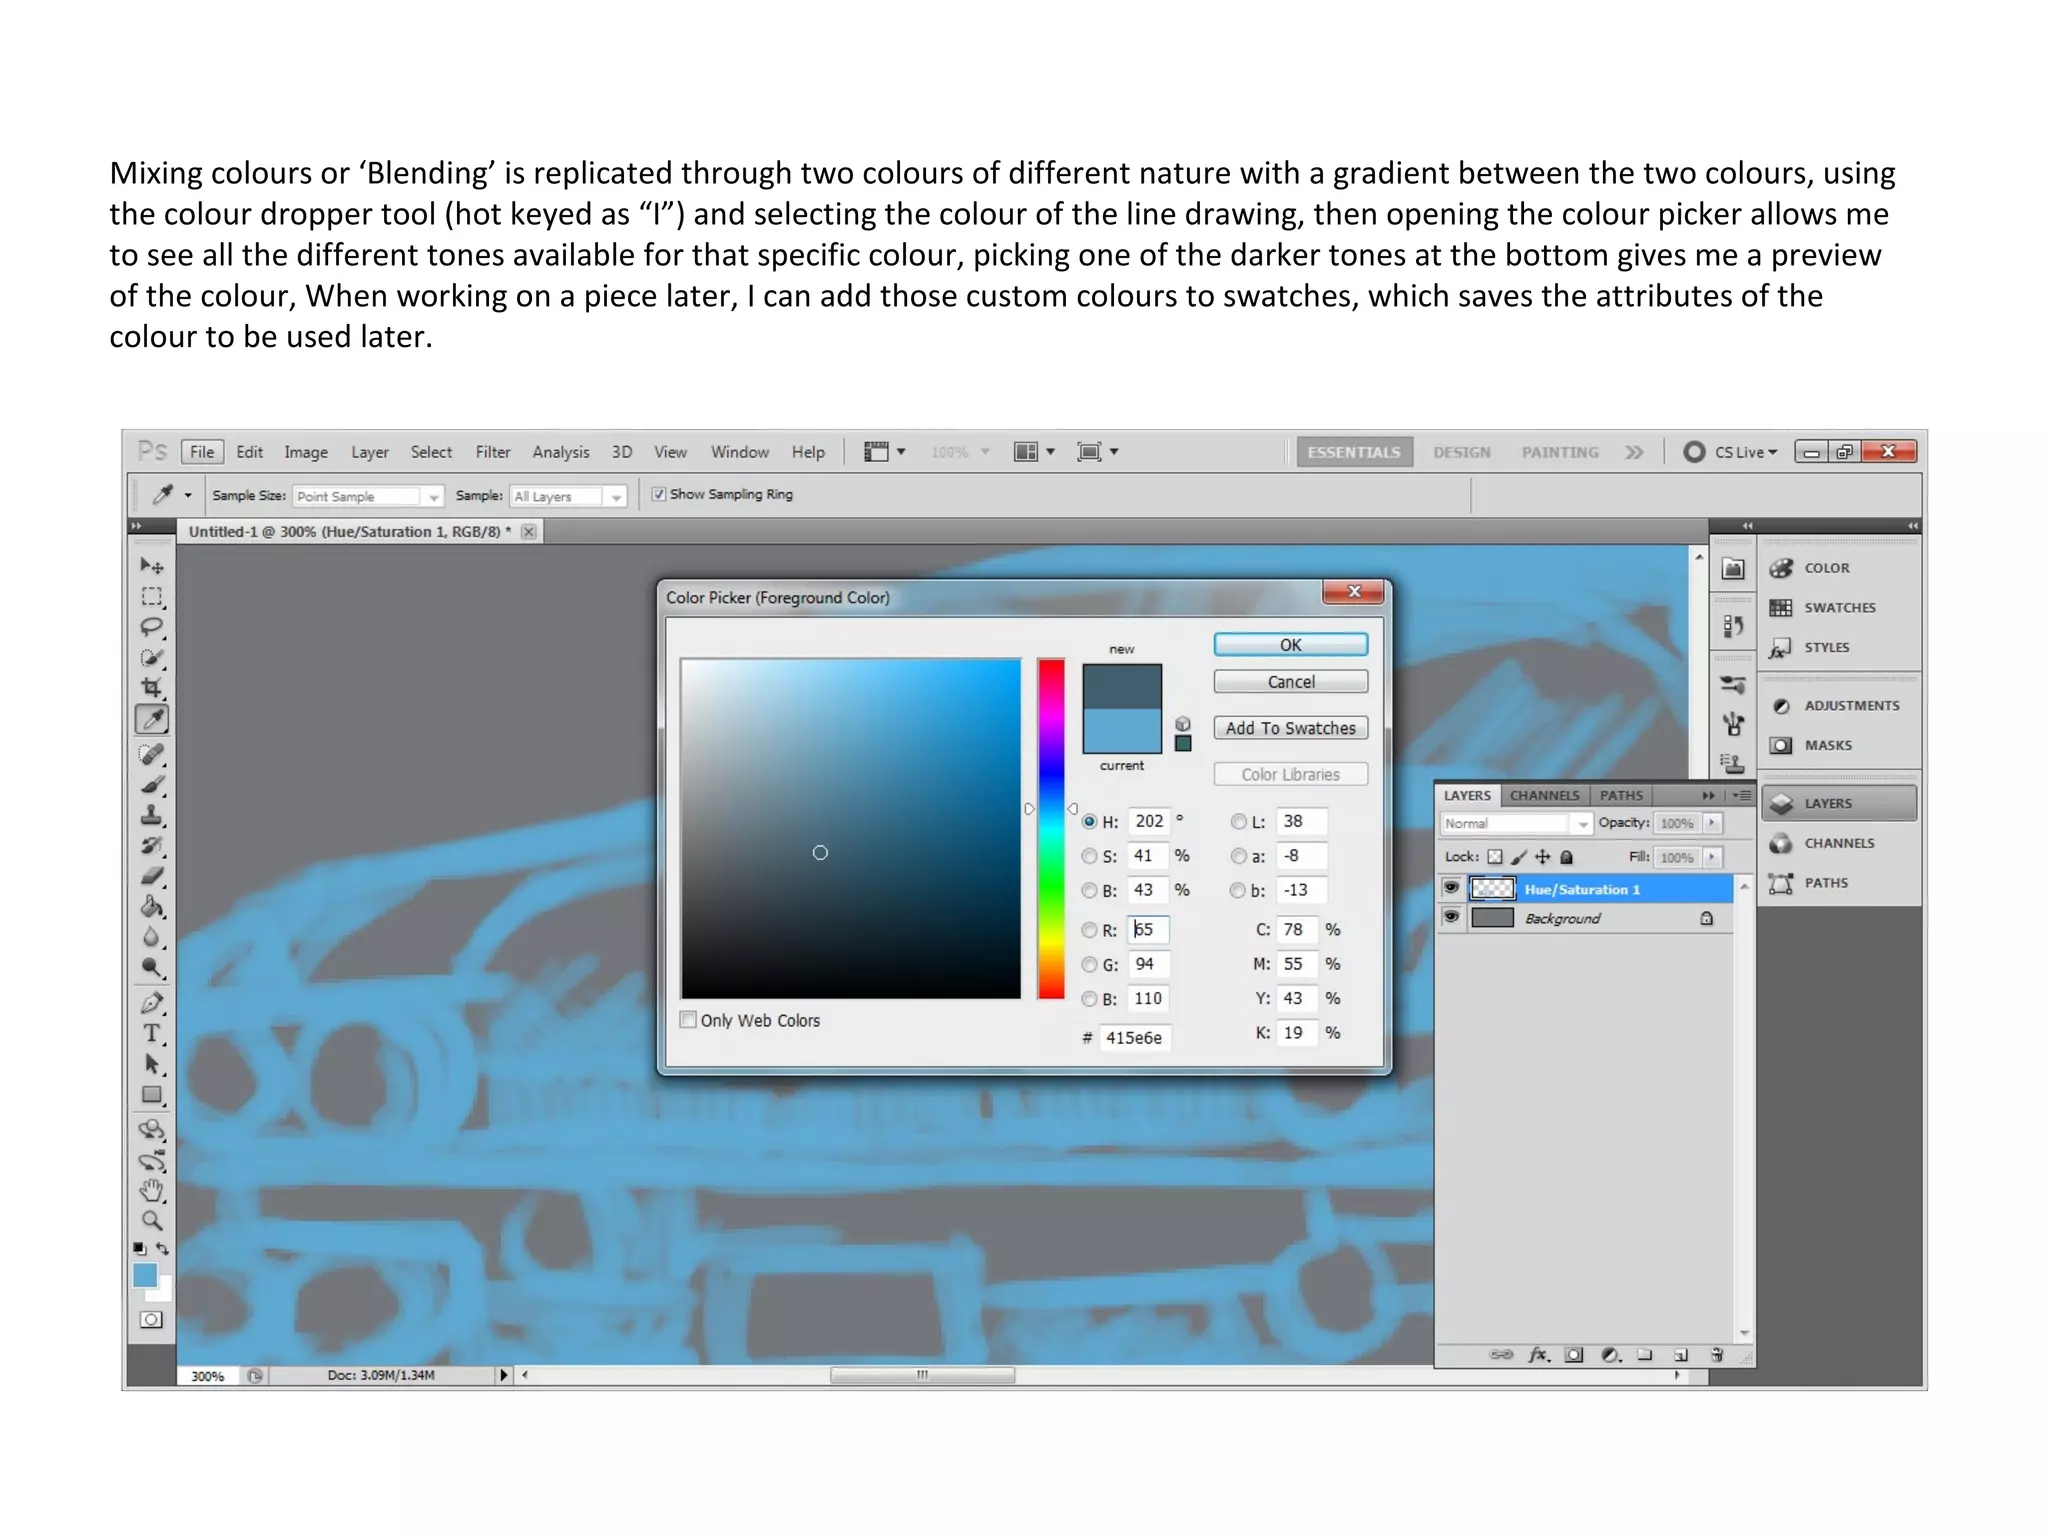Open the Opacity slider arrow
This screenshot has height=1536, width=2048.
click(1713, 823)
